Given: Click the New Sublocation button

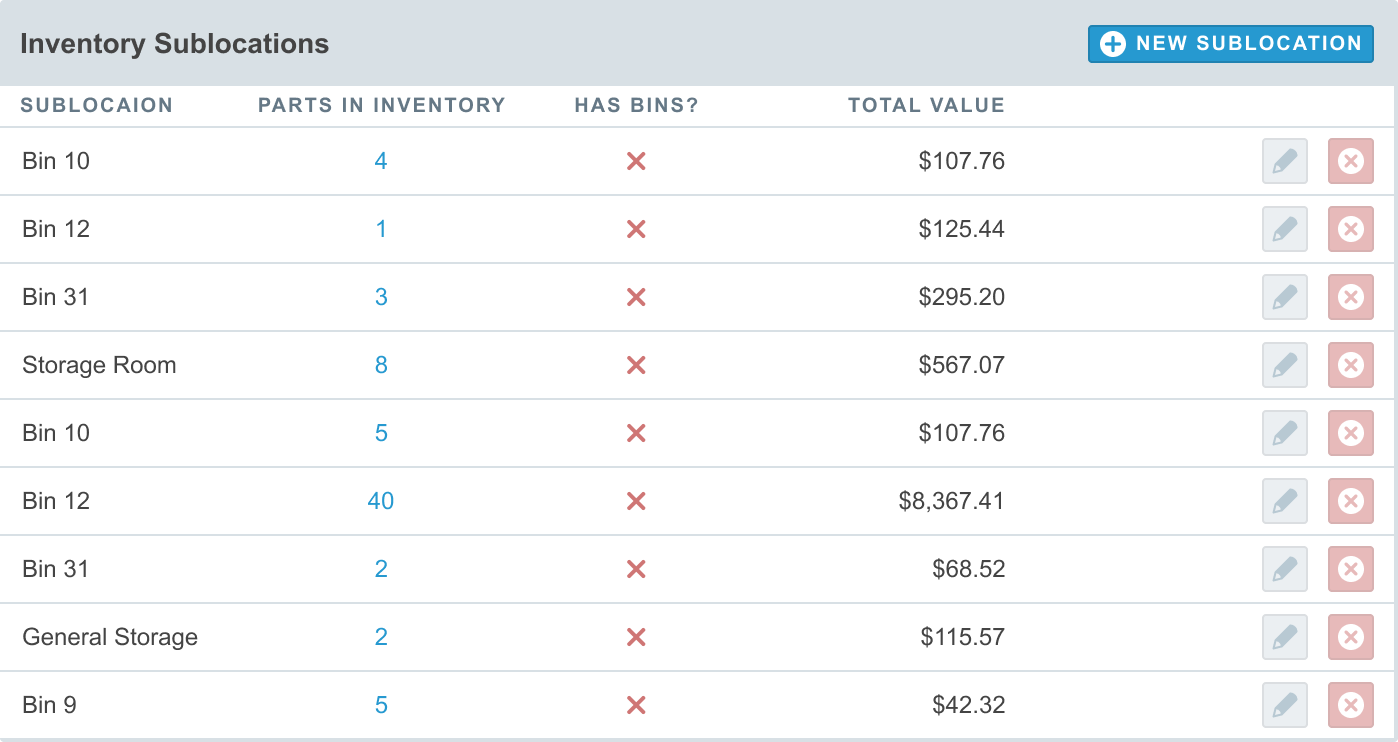Looking at the screenshot, I should tap(1229, 44).
